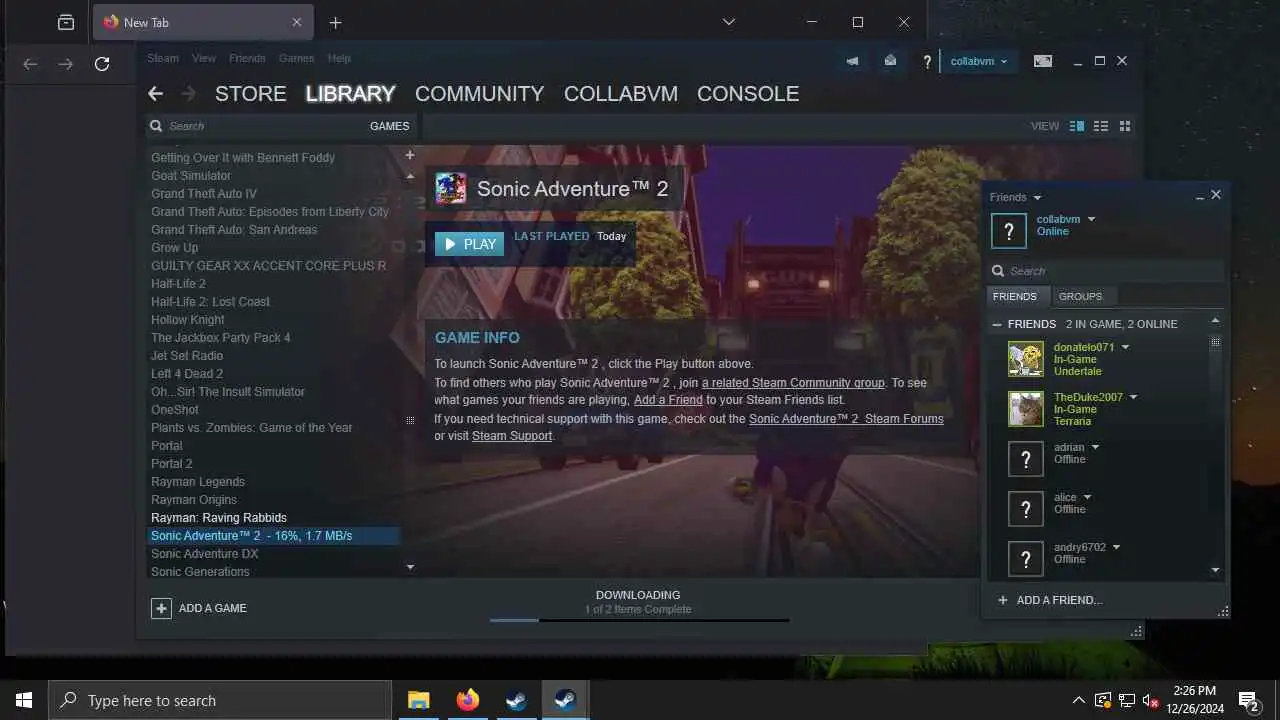Click the Add a Game plus icon
The image size is (1280, 720).
tap(161, 608)
